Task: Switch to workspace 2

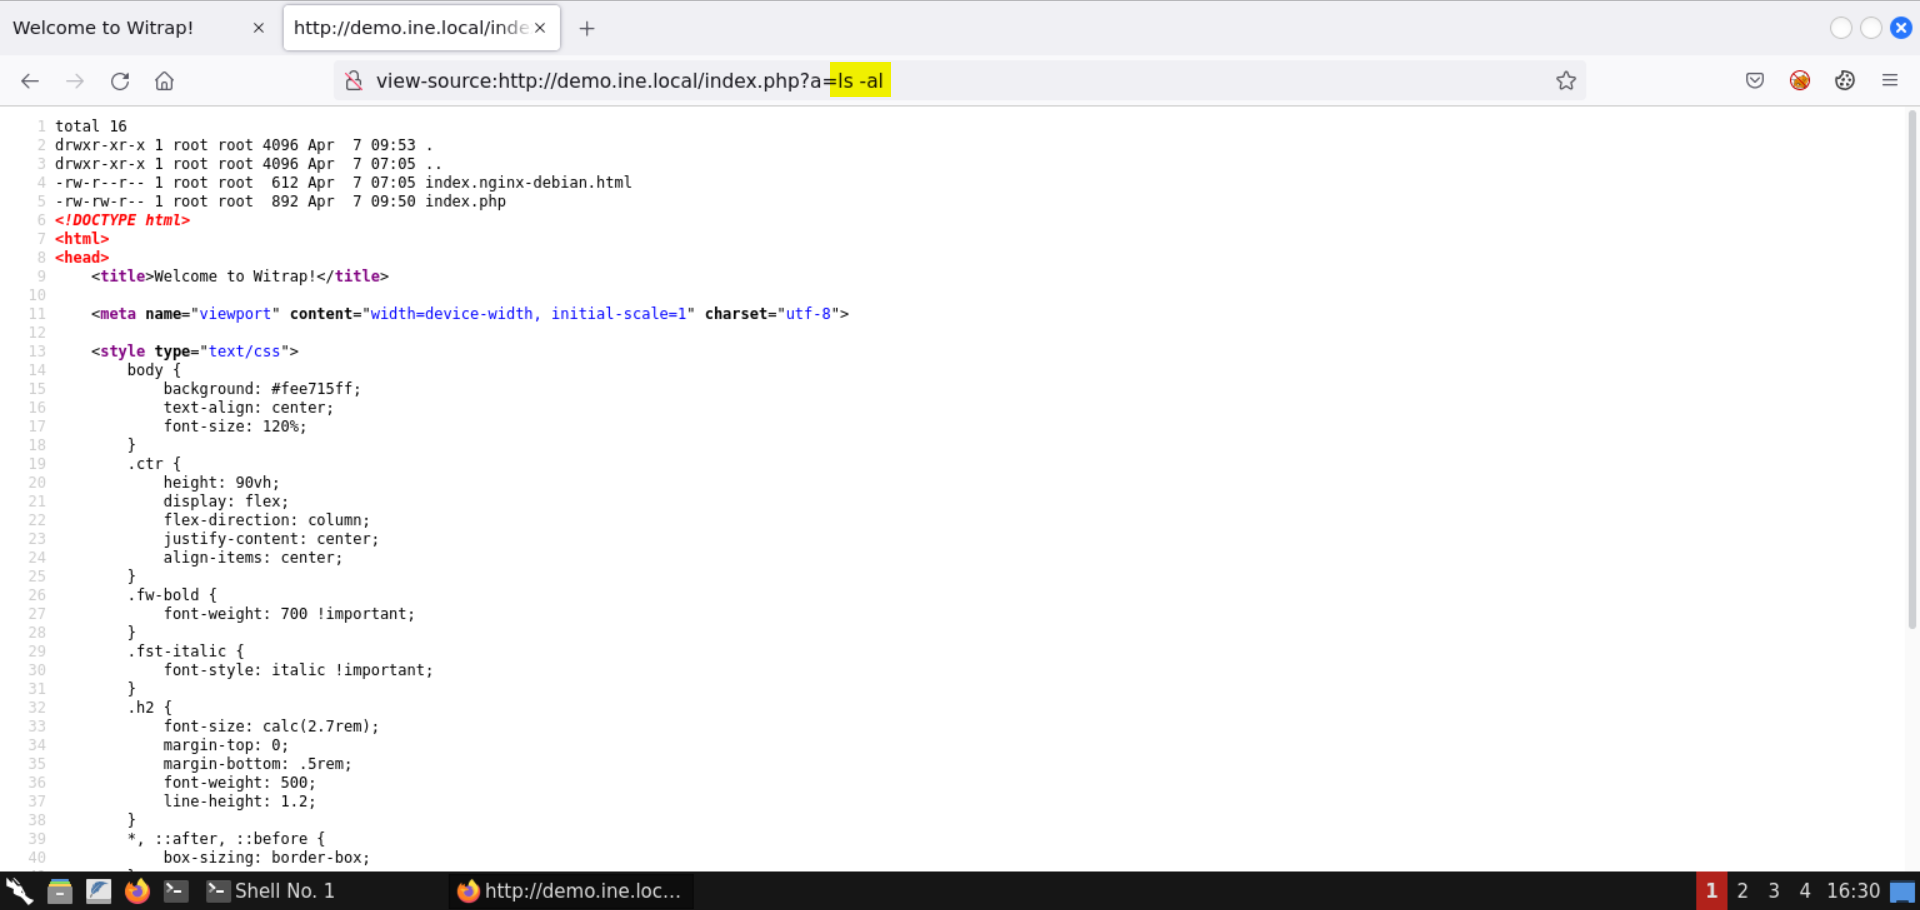Action: click(x=1743, y=891)
